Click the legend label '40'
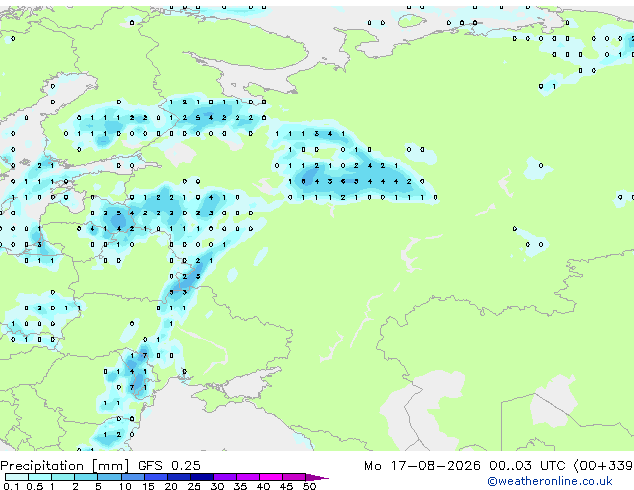This screenshot has width=634, height=490. (263, 486)
